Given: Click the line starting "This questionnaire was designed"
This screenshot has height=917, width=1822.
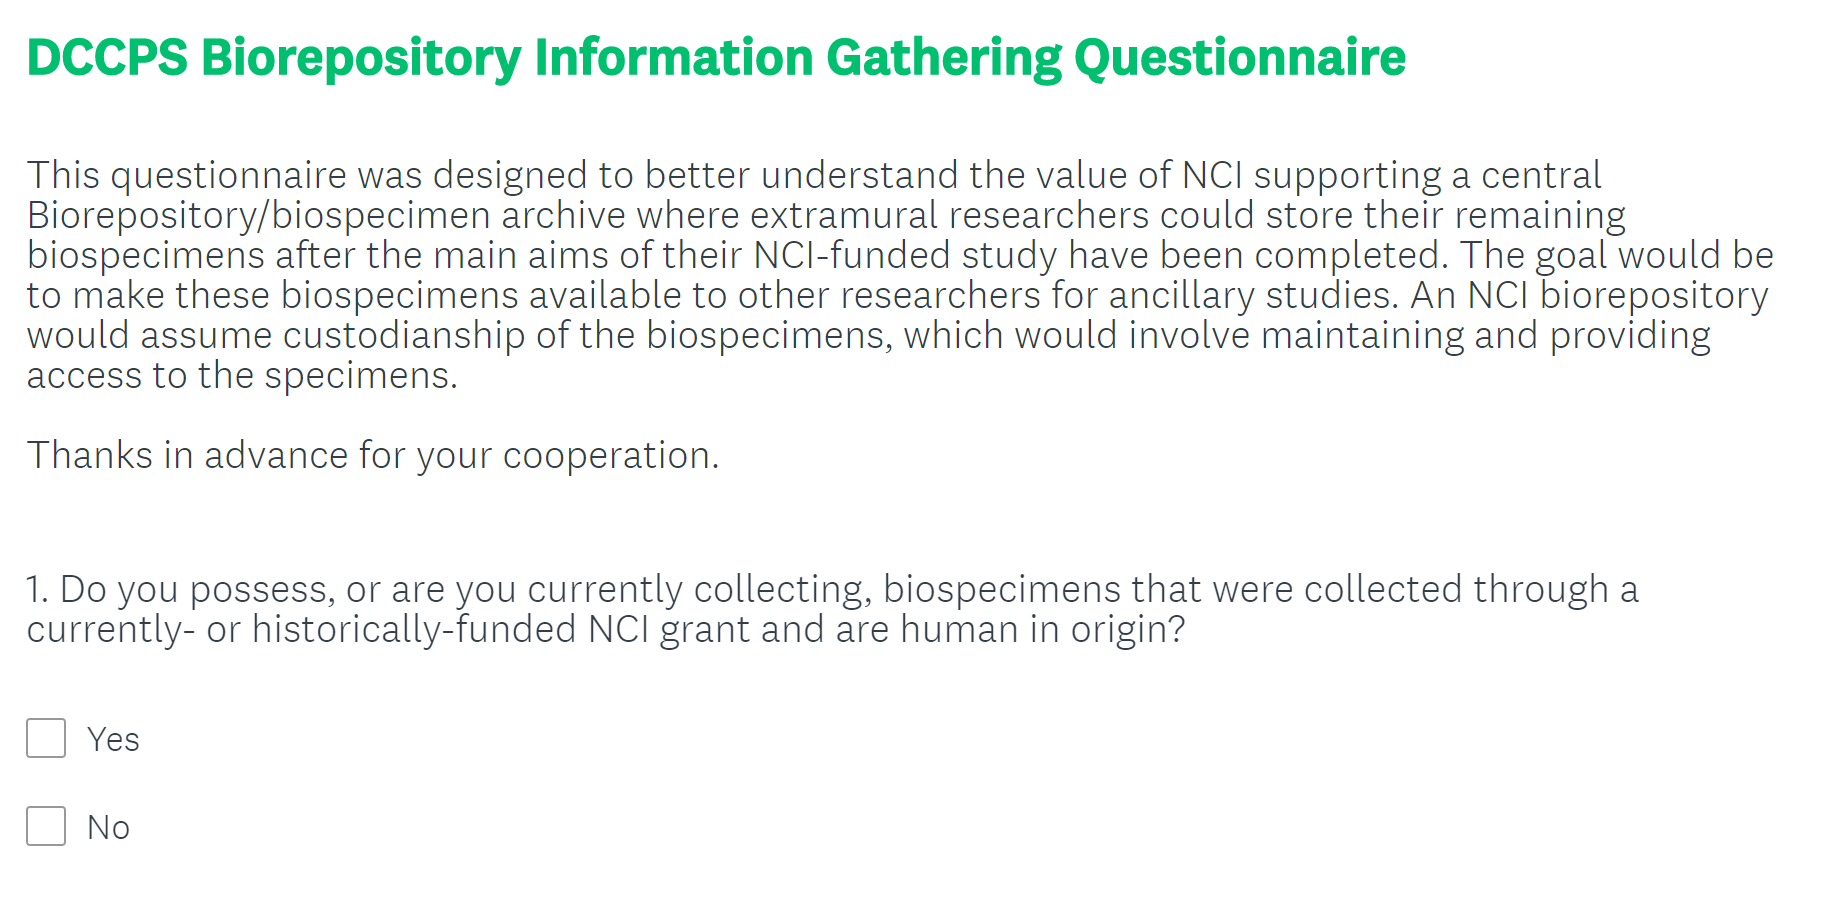Looking at the screenshot, I should 813,176.
